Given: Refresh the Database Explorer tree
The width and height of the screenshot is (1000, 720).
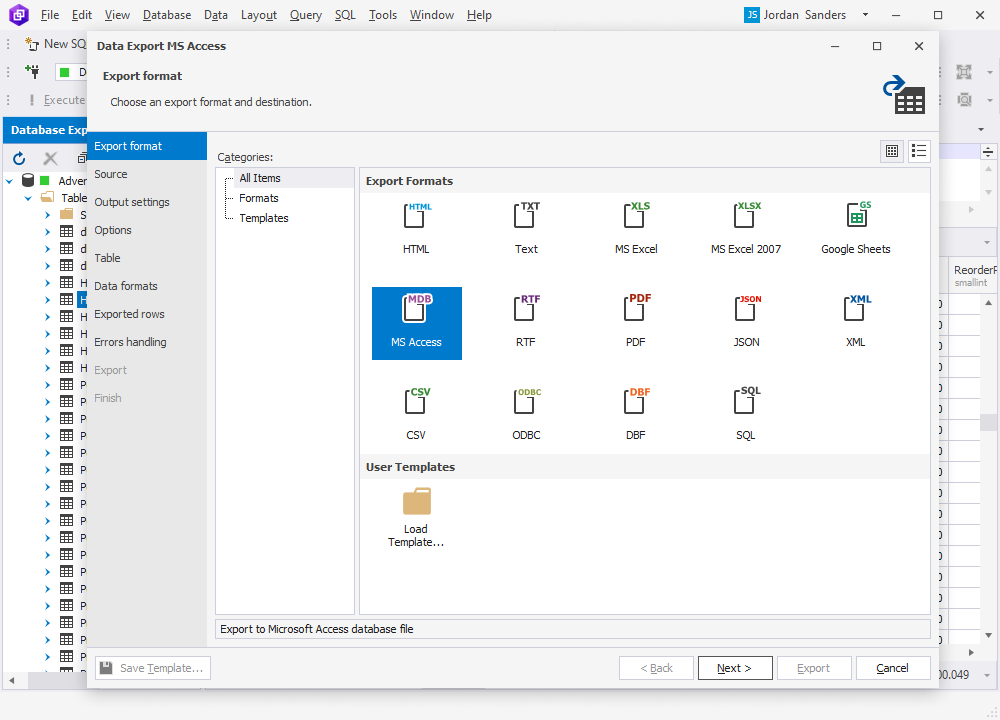Looking at the screenshot, I should tap(18, 158).
